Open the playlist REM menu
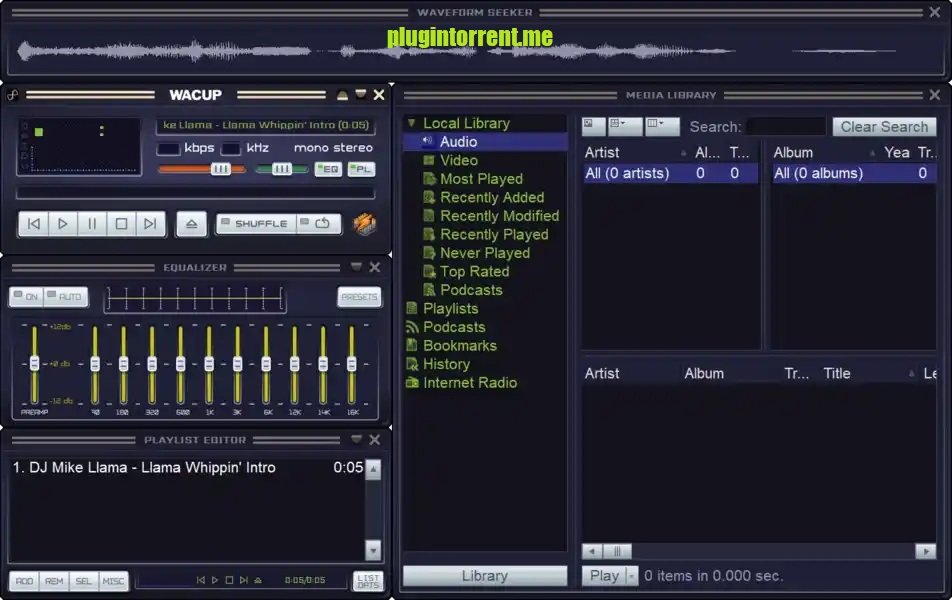This screenshot has height=600, width=952. [x=54, y=581]
